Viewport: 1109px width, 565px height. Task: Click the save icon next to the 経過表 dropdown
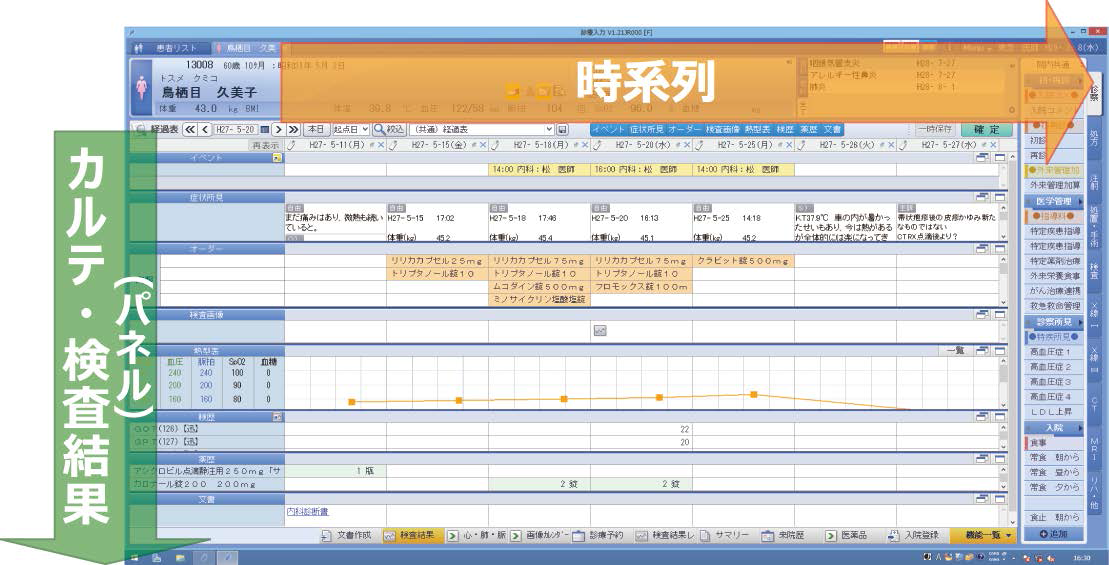(563, 129)
